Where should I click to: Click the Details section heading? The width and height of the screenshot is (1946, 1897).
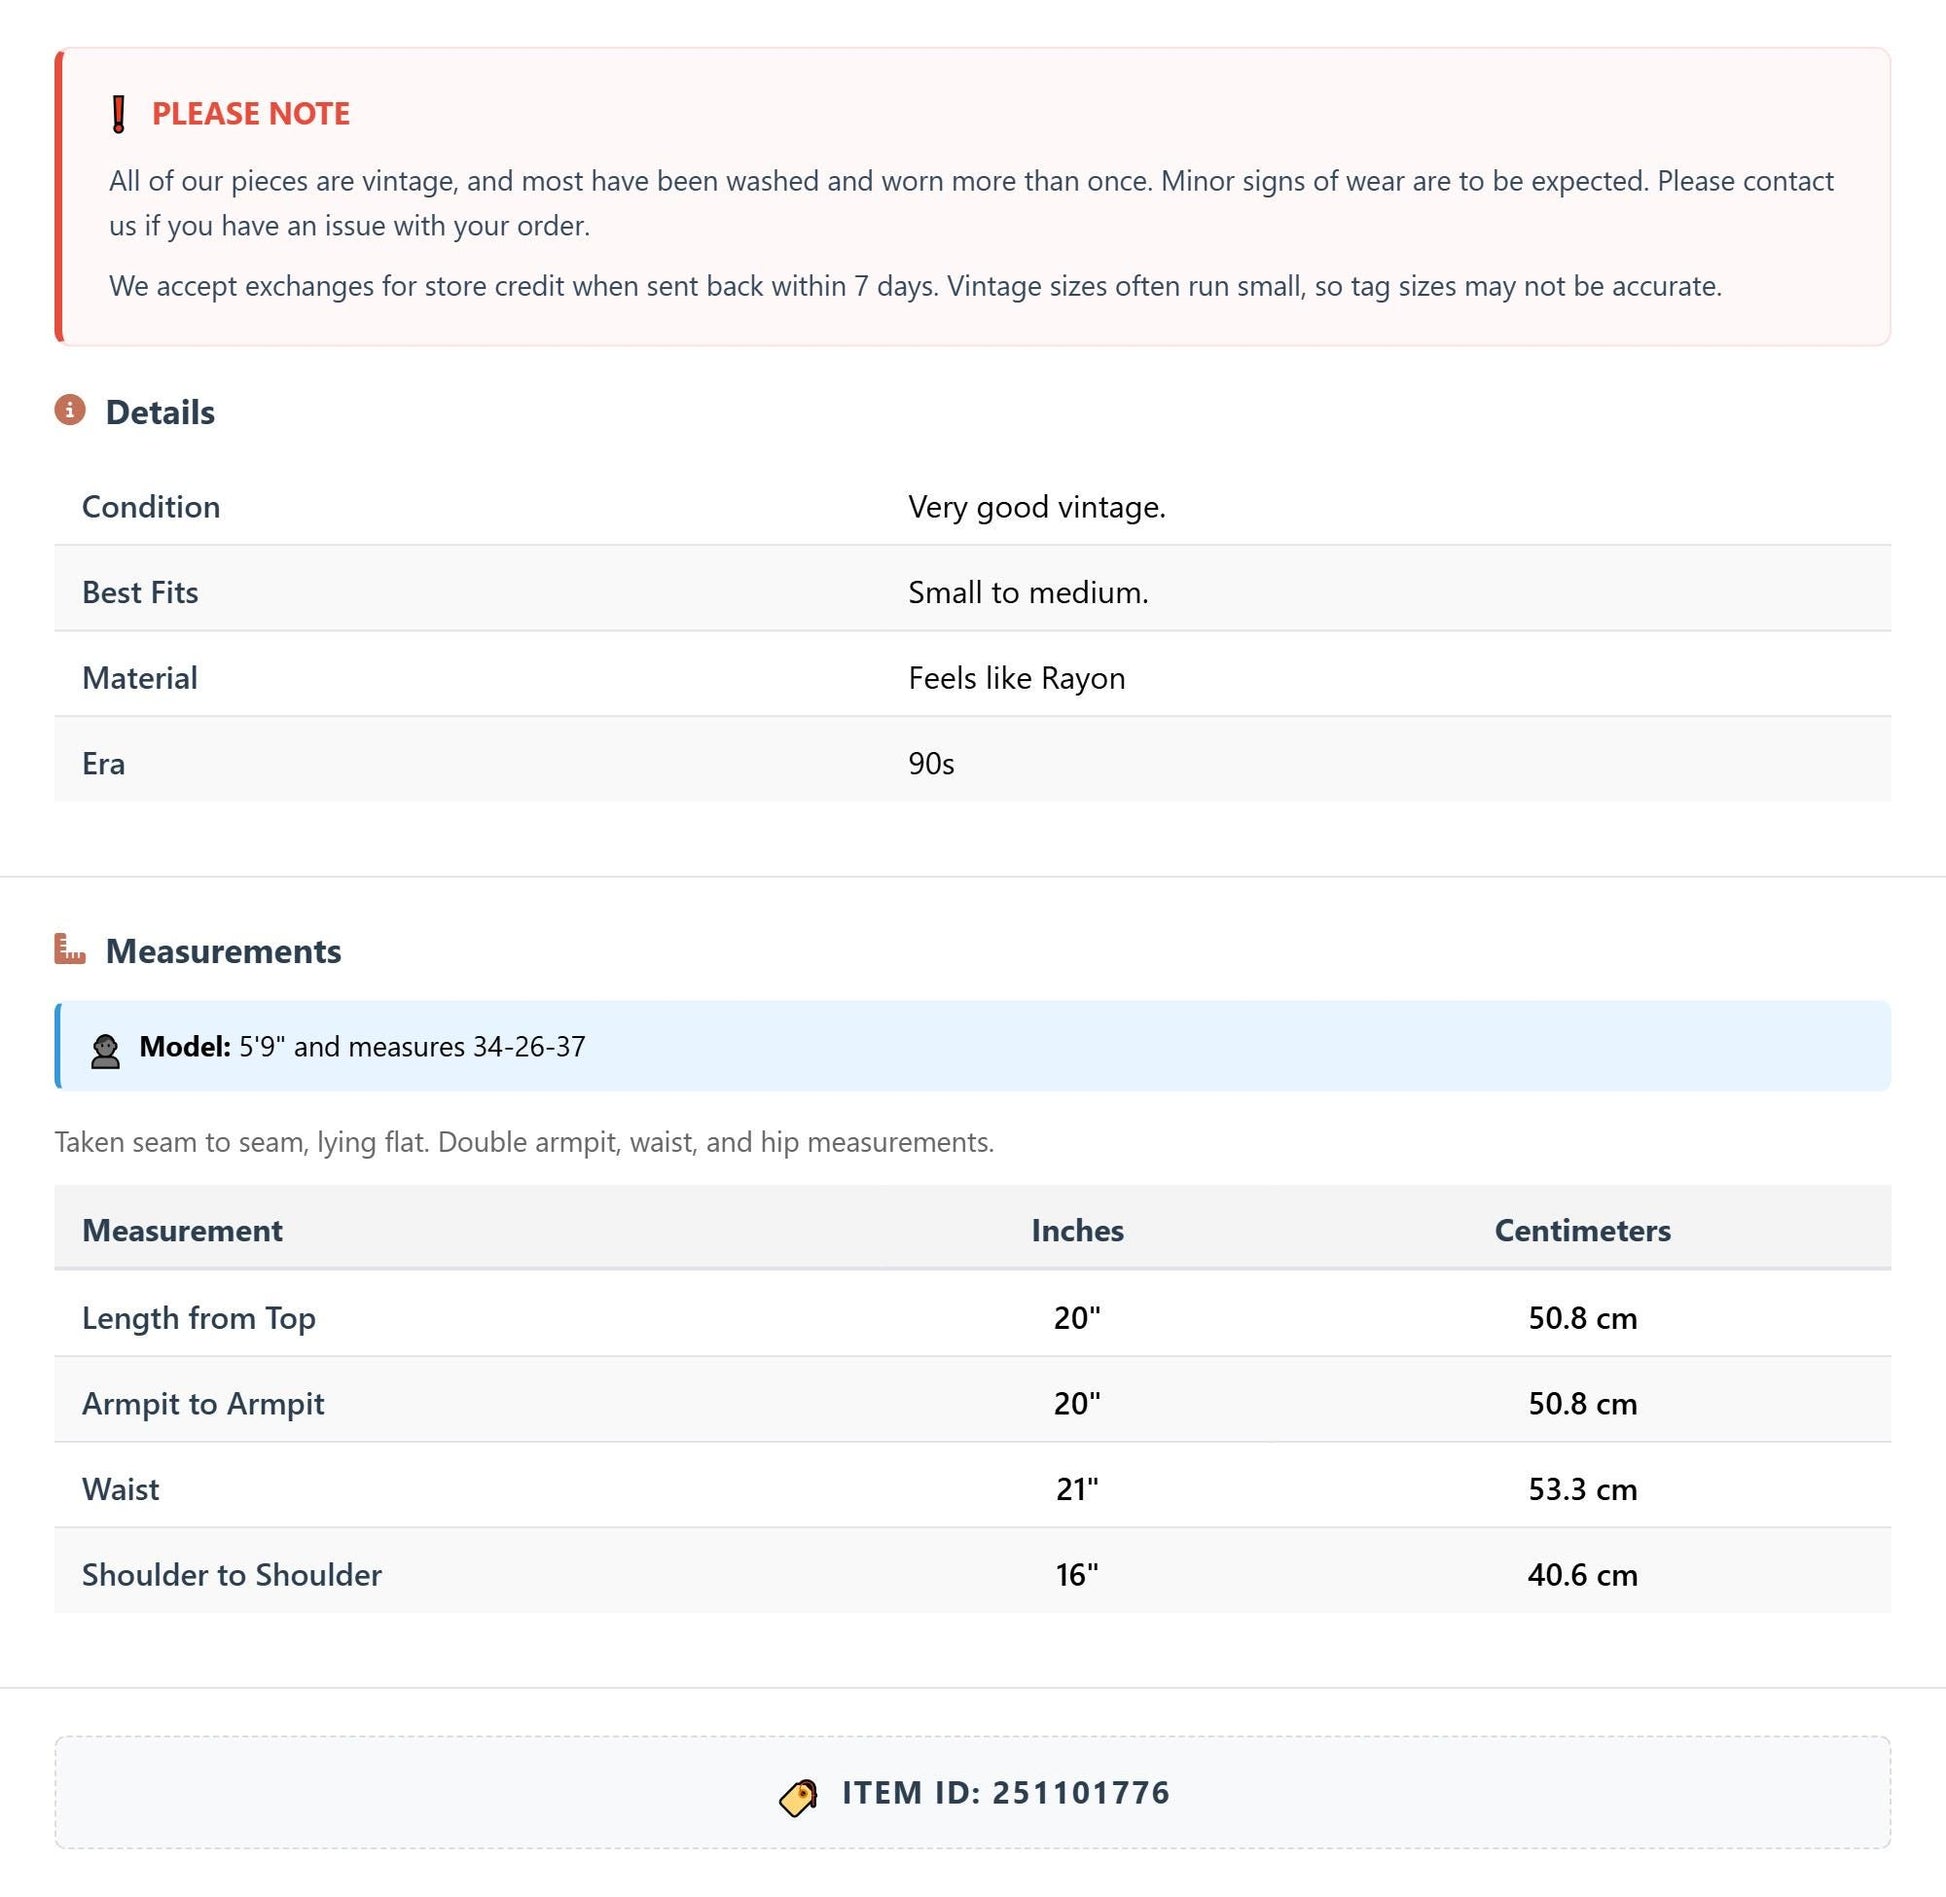click(x=160, y=412)
